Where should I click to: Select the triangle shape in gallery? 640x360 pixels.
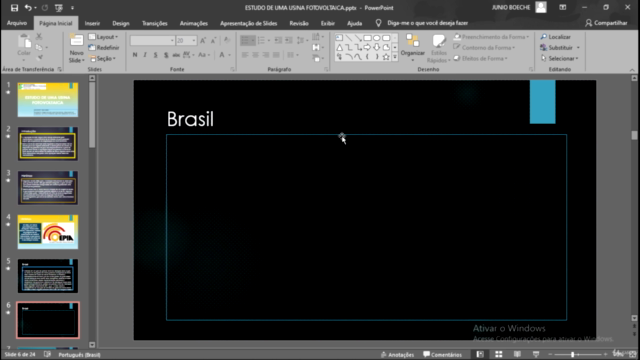[x=339, y=47]
